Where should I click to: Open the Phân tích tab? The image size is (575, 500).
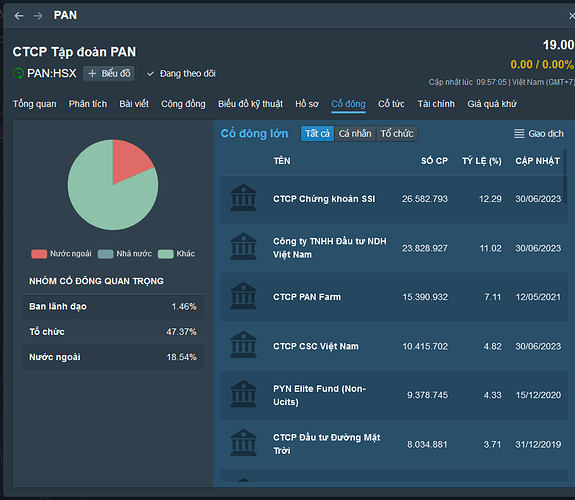(x=88, y=104)
